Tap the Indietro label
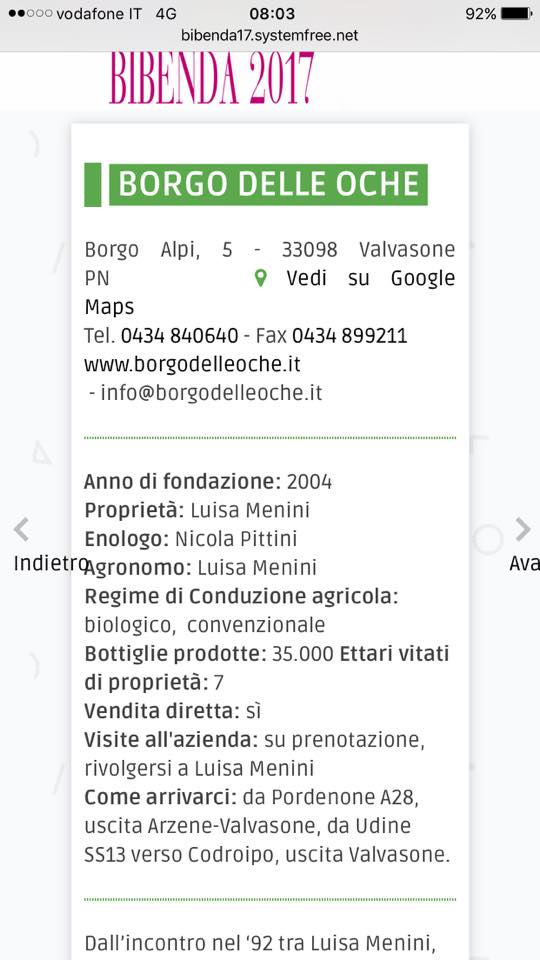This screenshot has width=540, height=960. (50, 563)
